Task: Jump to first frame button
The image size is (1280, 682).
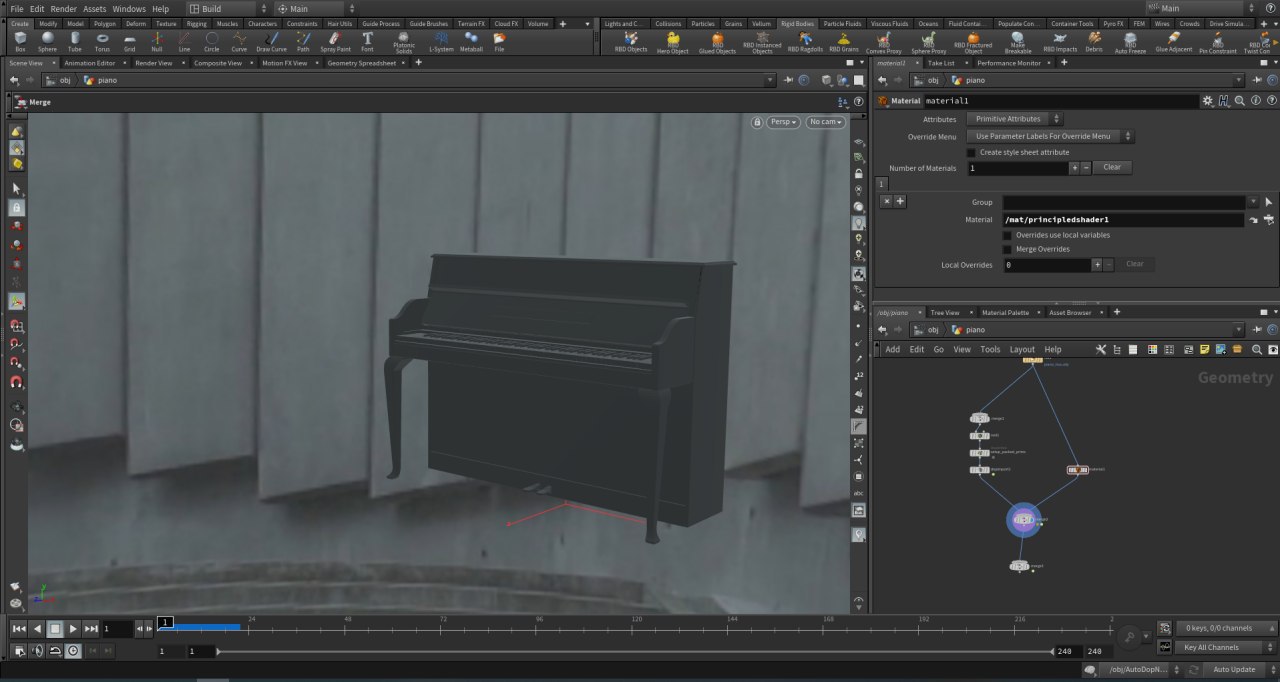Action: click(x=19, y=629)
